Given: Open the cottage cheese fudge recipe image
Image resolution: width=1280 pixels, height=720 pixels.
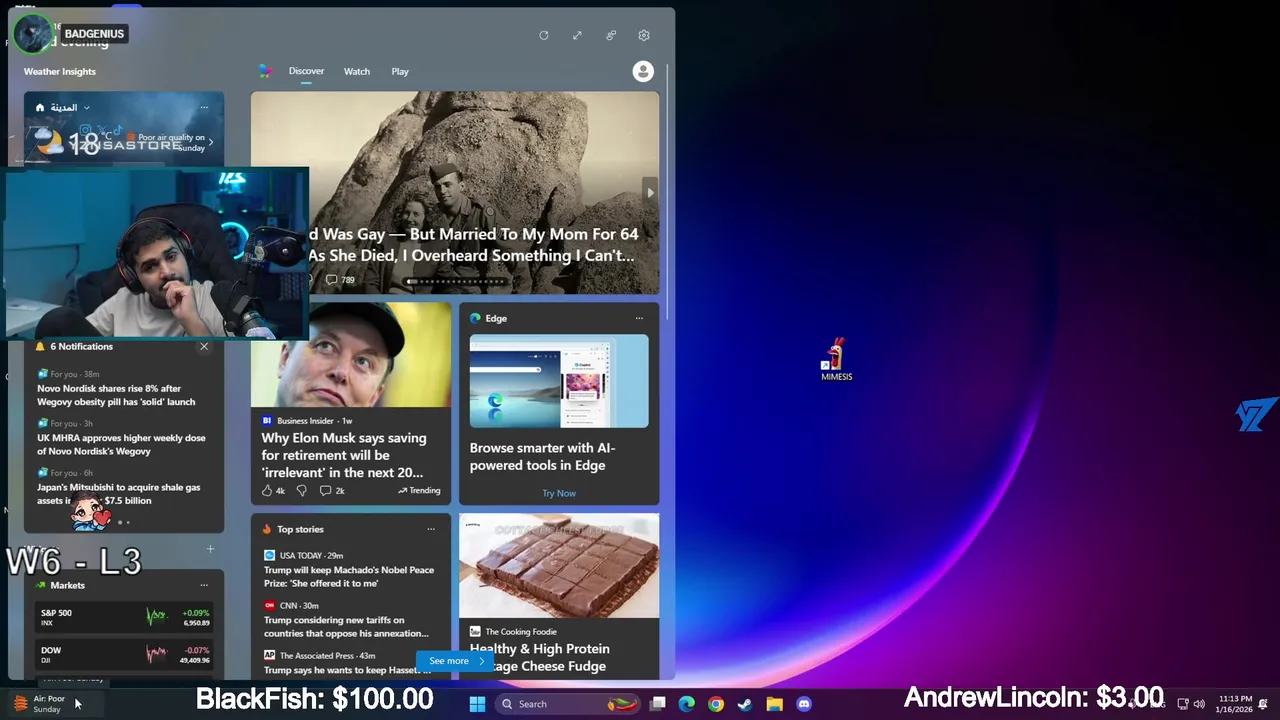Looking at the screenshot, I should pos(559,567).
